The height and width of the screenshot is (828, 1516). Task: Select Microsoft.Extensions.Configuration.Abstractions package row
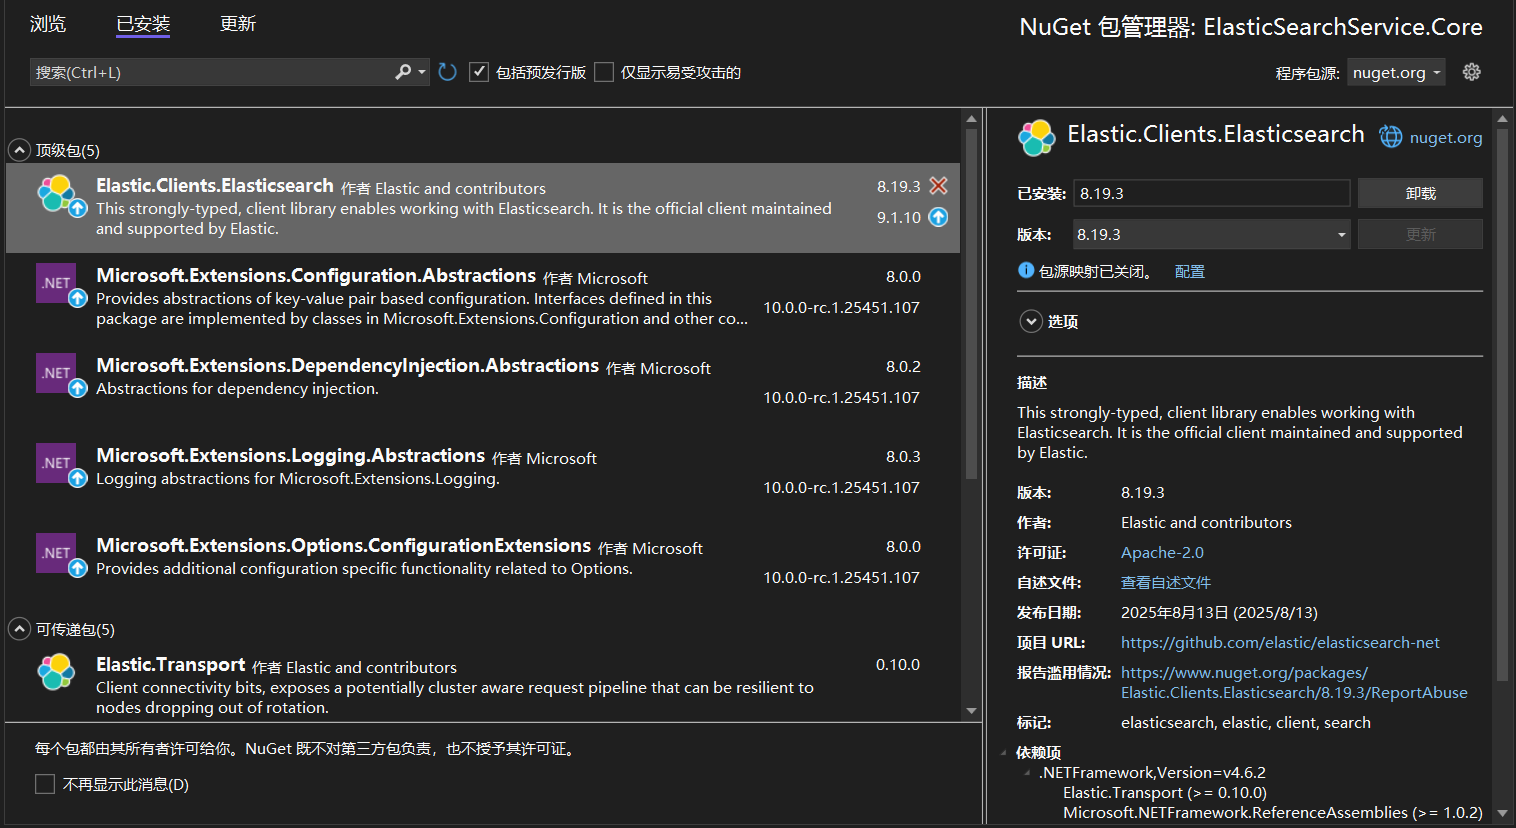point(483,298)
